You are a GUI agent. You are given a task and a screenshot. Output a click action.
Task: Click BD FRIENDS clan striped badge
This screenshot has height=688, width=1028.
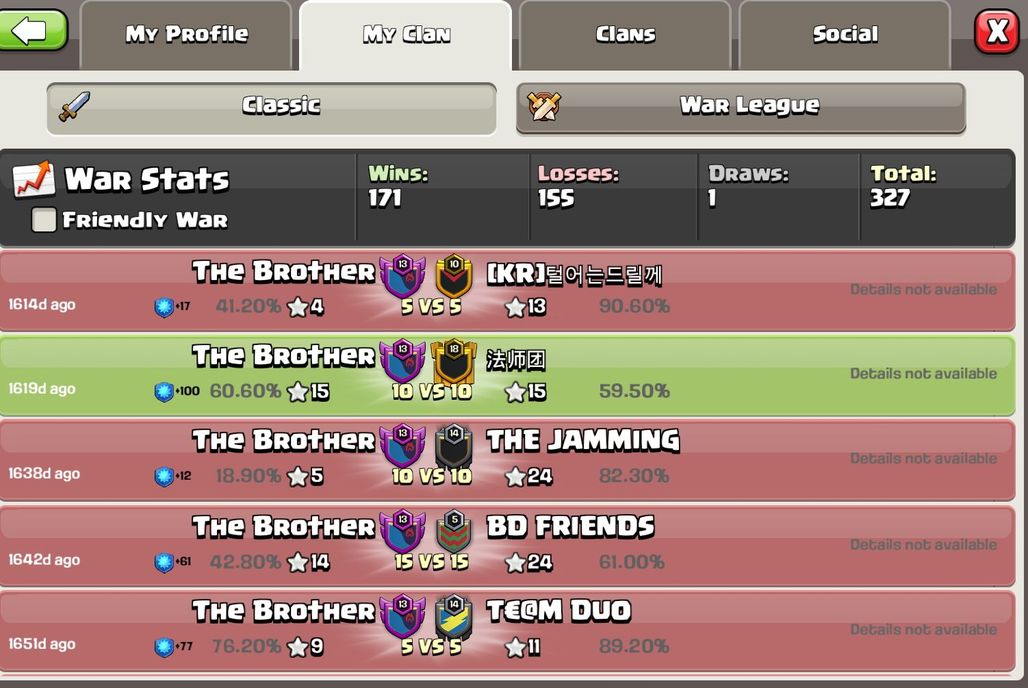(x=454, y=531)
